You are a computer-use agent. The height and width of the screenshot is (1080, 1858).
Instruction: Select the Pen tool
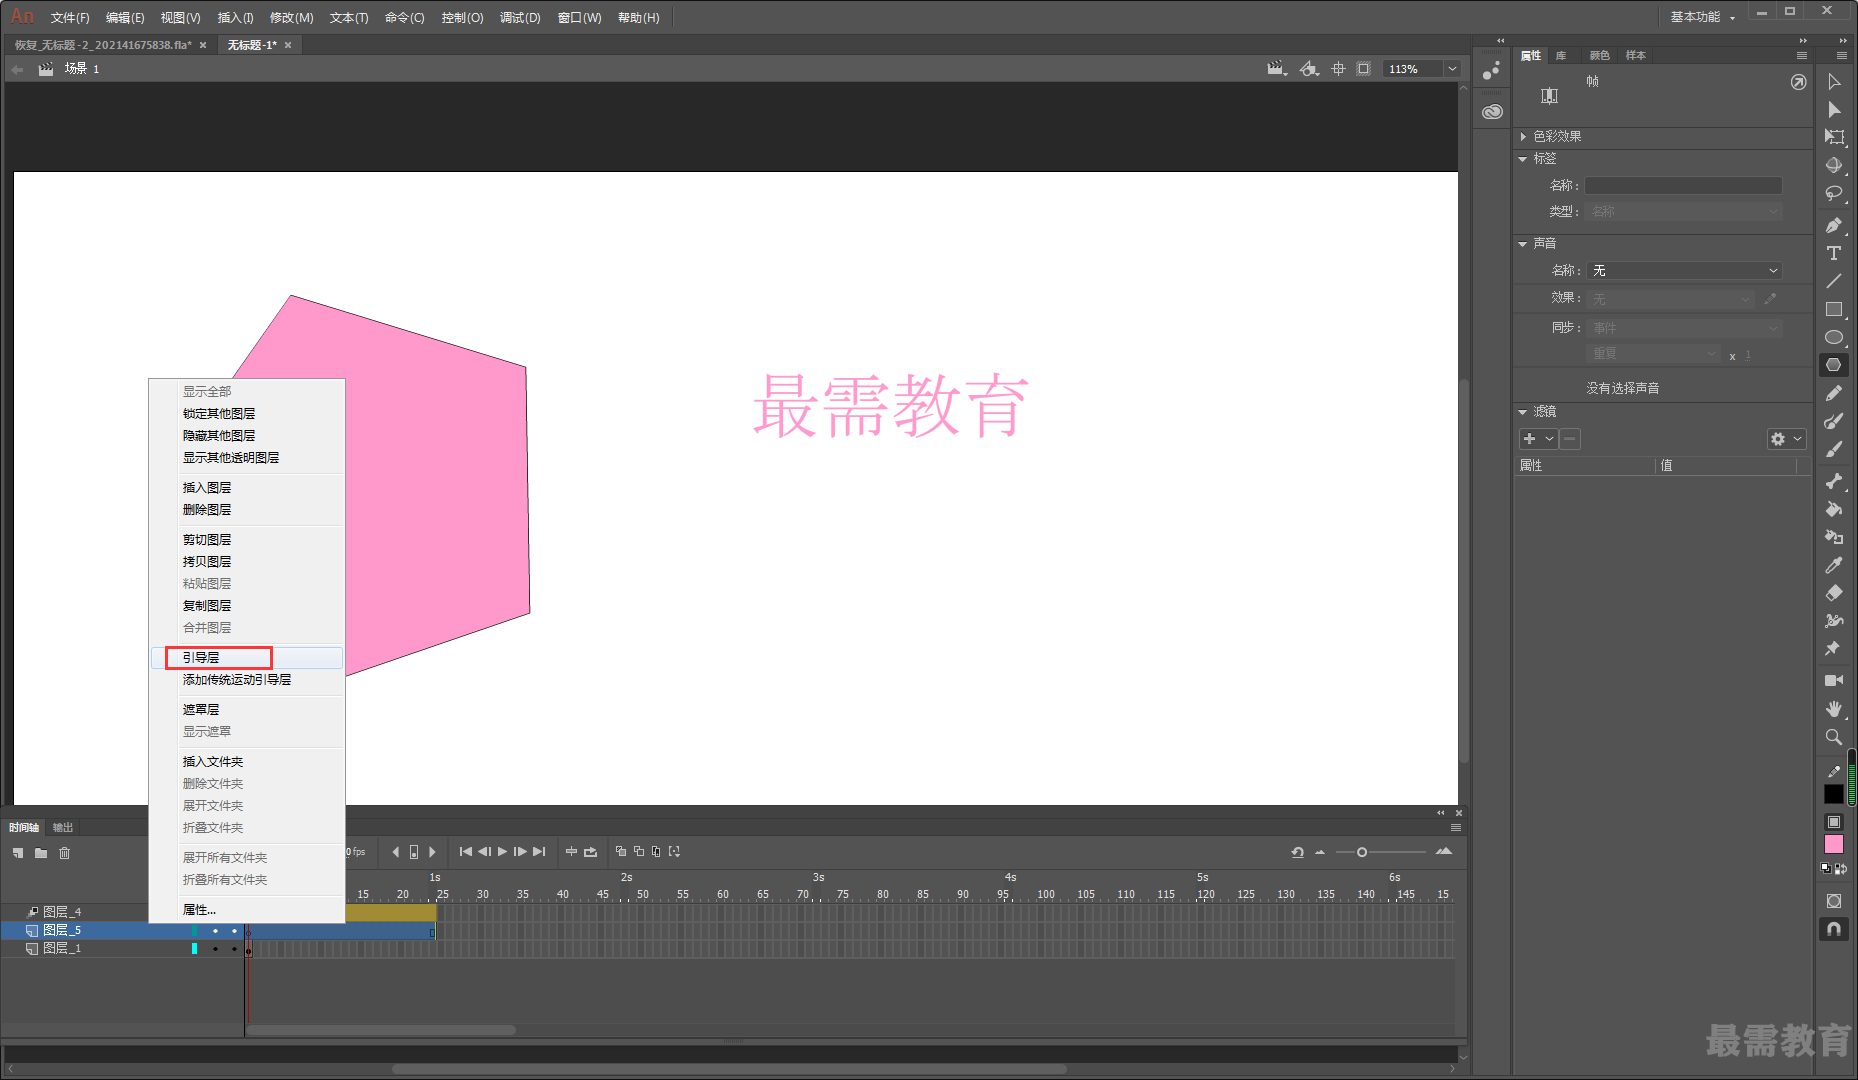click(x=1834, y=226)
